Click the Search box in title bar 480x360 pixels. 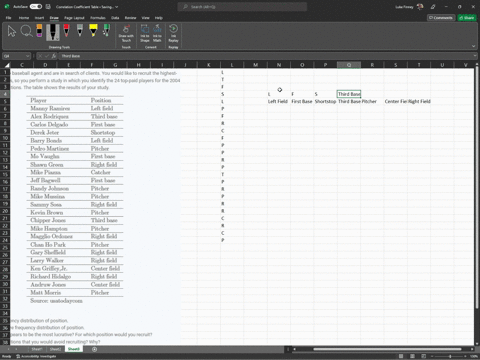click(x=242, y=7)
